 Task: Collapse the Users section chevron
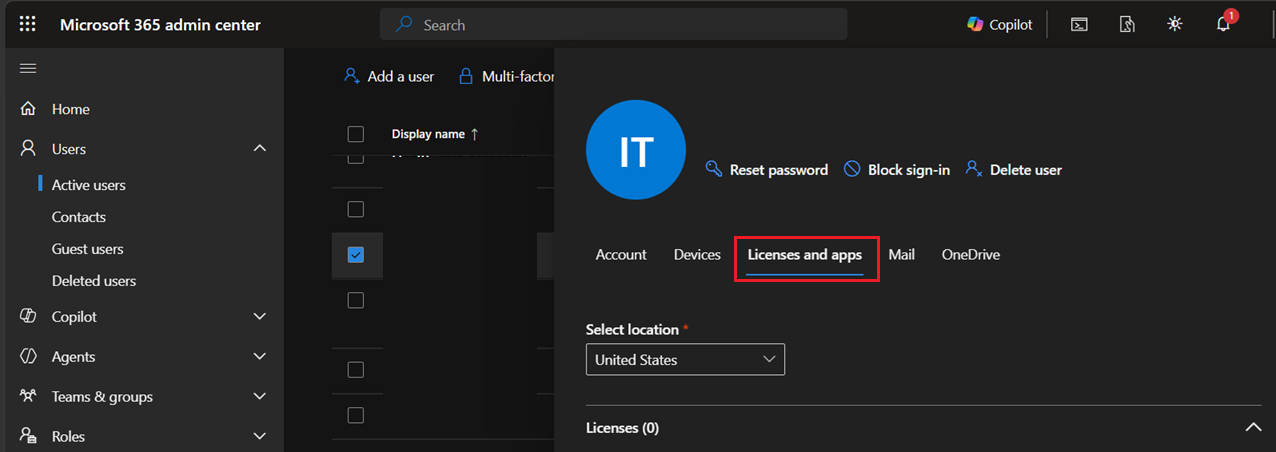point(260,148)
